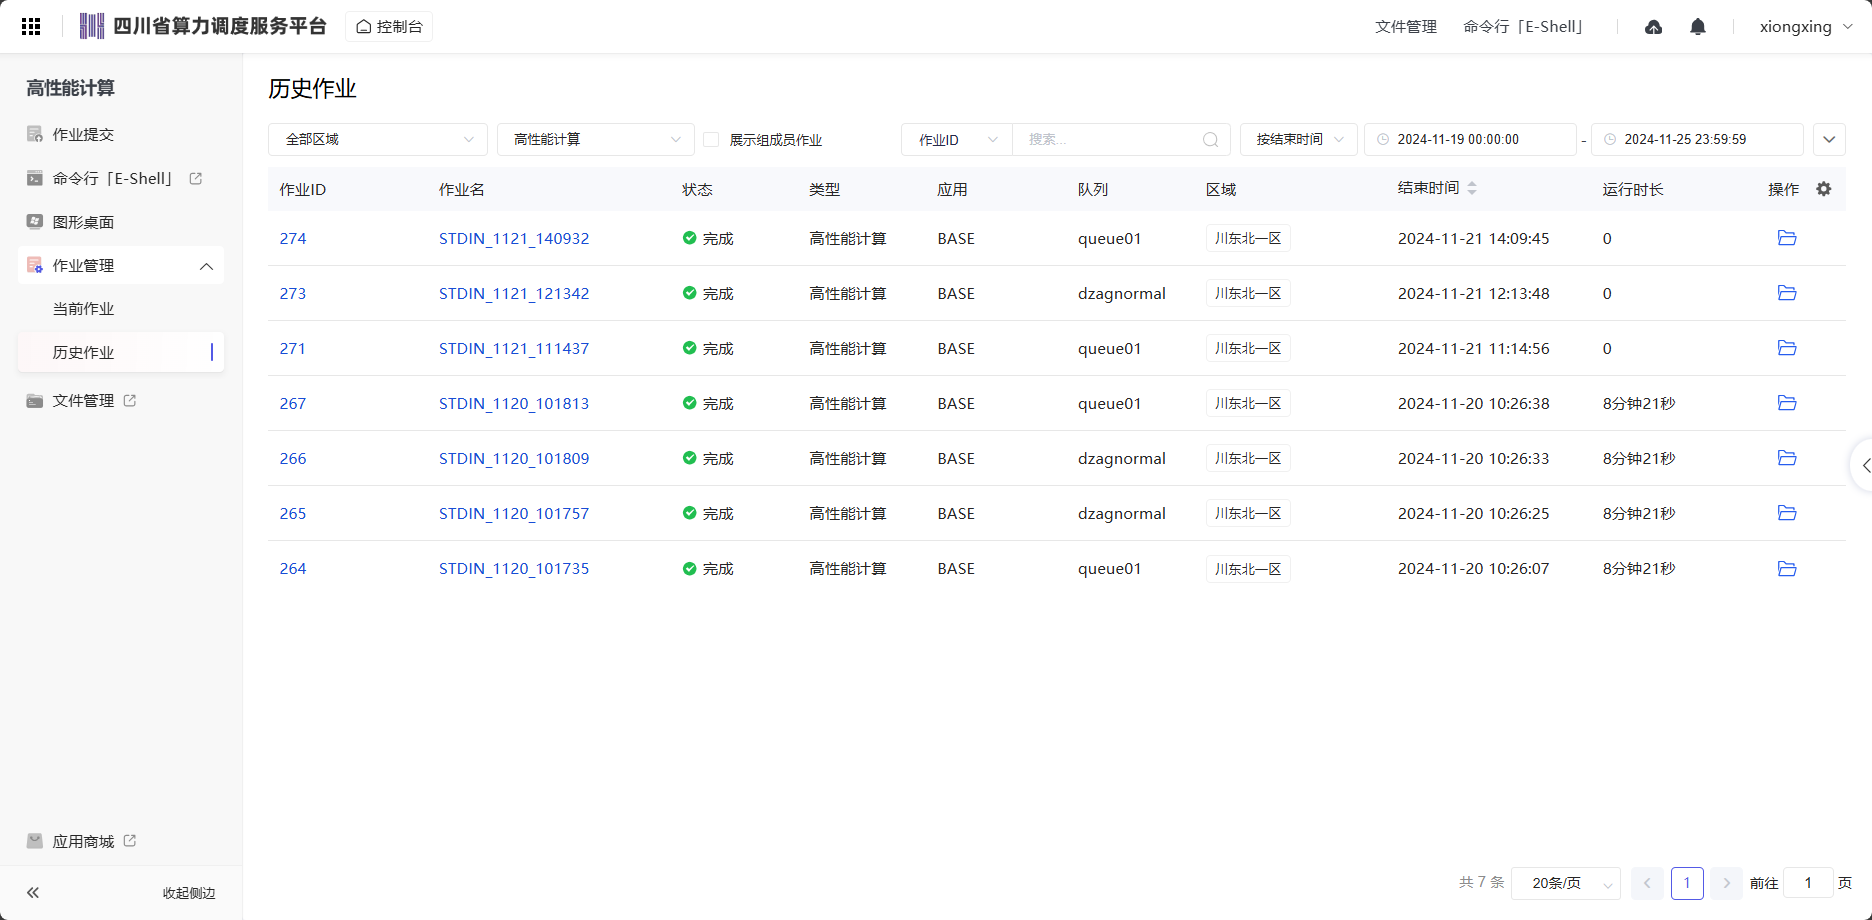Sort by 结束时间 column arrows
This screenshot has height=920, width=1872.
pos(1472,188)
